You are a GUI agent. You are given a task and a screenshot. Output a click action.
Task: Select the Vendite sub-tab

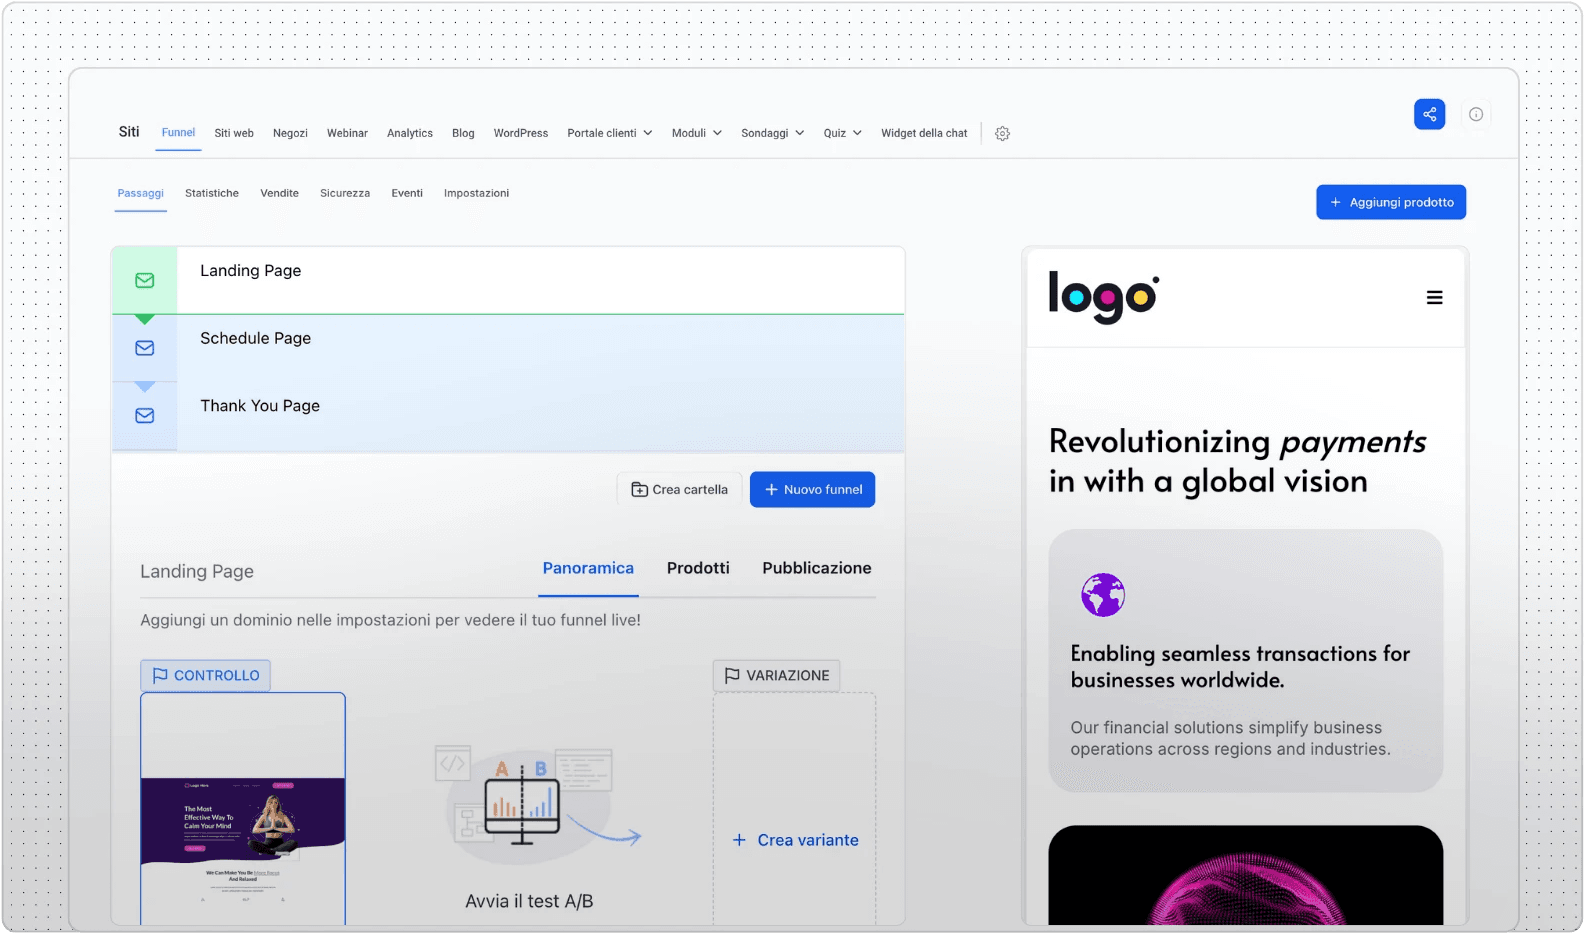(279, 193)
